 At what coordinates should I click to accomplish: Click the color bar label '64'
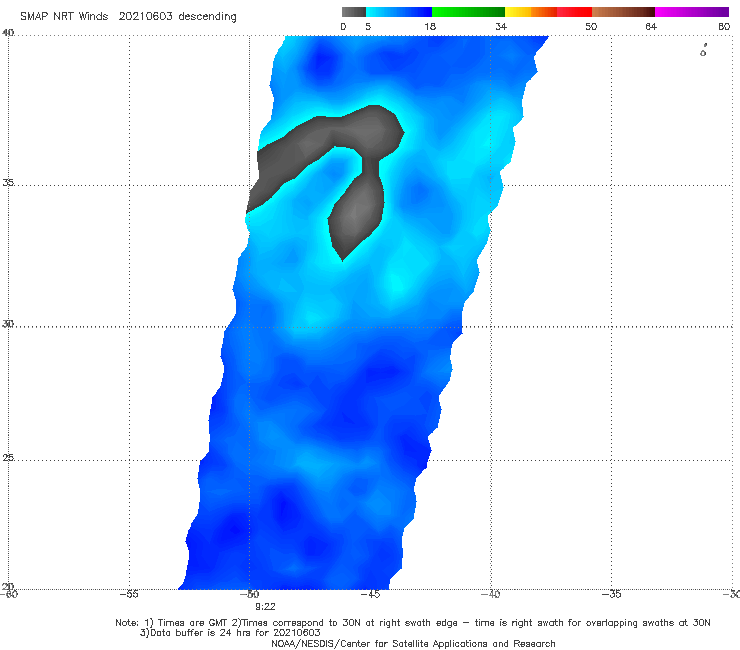pos(651,26)
